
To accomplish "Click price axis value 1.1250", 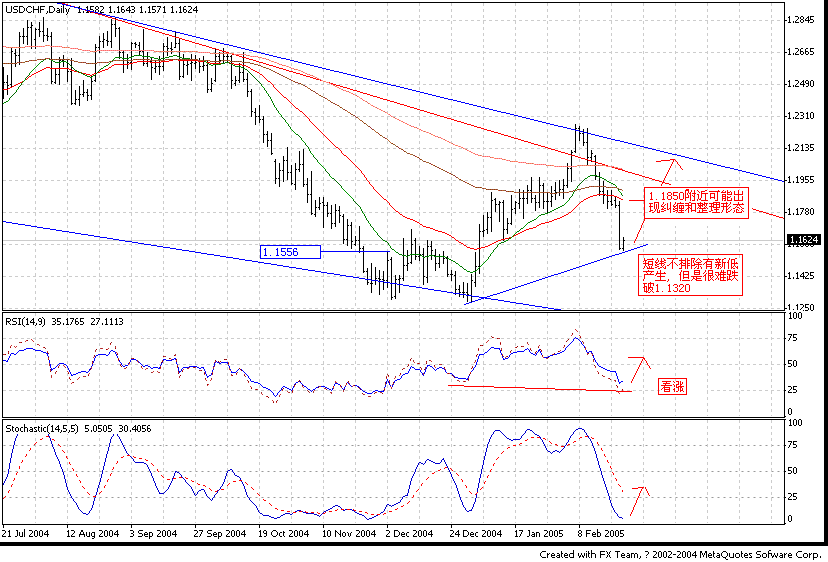I will pyautogui.click(x=801, y=307).
